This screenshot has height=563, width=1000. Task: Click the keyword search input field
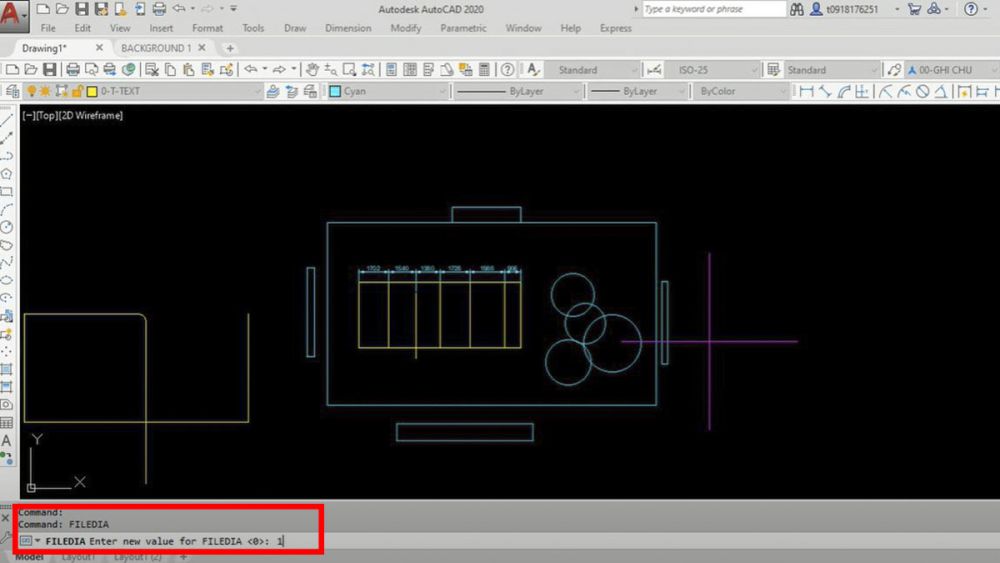[x=713, y=9]
